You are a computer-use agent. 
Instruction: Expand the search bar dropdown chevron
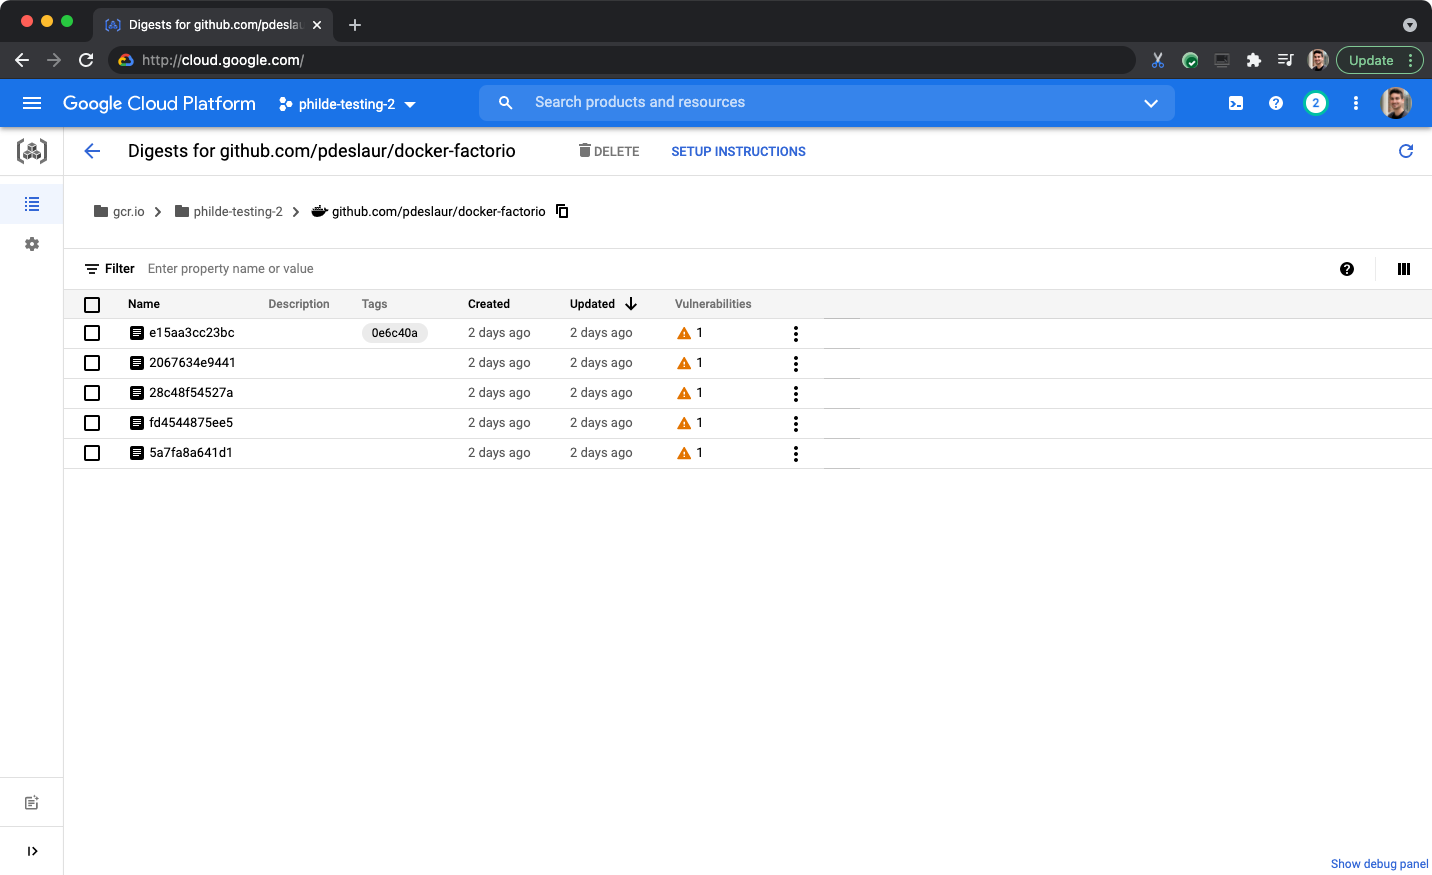coord(1151,103)
